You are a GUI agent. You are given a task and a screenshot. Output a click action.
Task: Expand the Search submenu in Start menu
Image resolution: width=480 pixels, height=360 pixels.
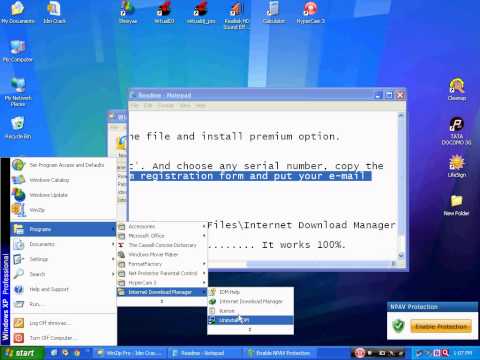pyautogui.click(x=63, y=274)
